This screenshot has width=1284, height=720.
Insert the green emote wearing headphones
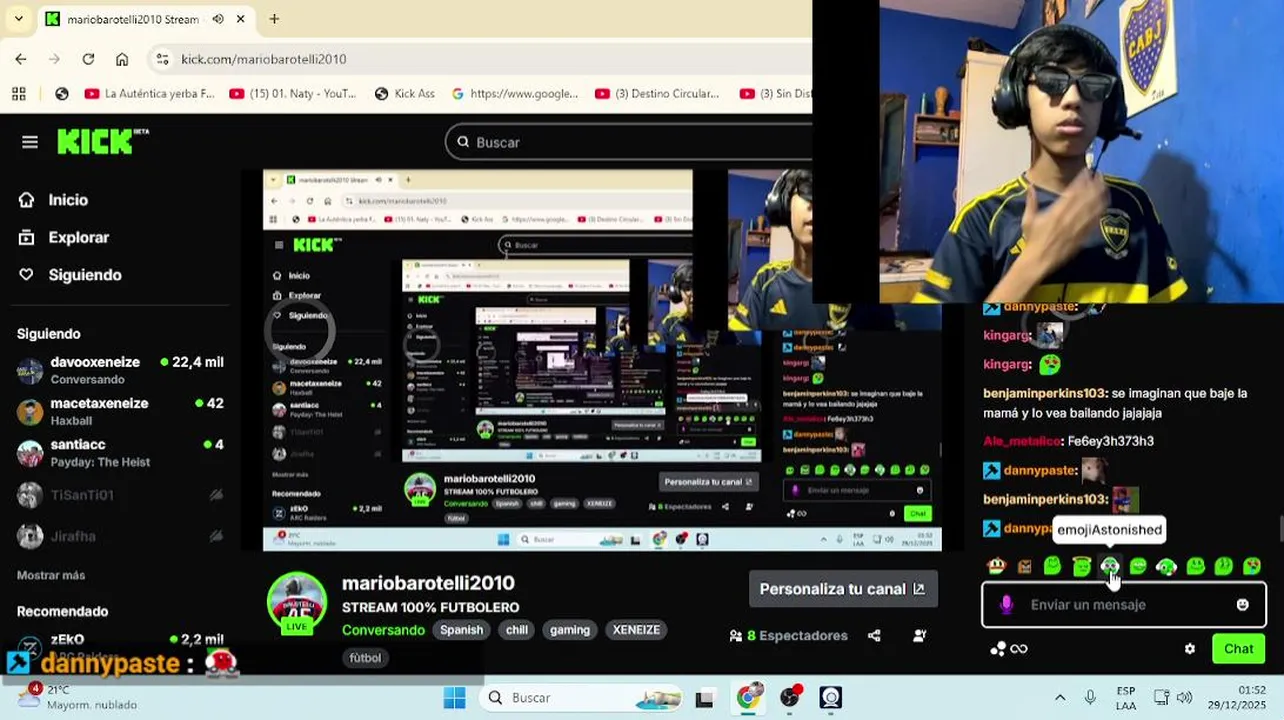(x=1167, y=566)
